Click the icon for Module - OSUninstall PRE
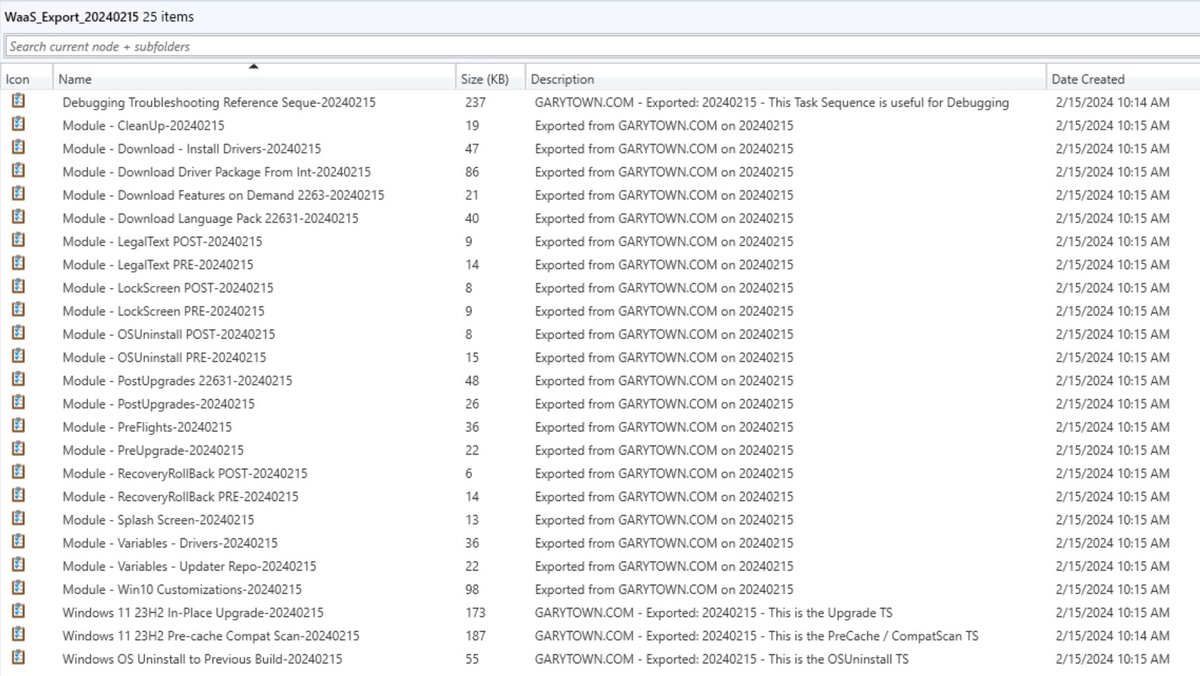1200x676 pixels. [x=18, y=357]
